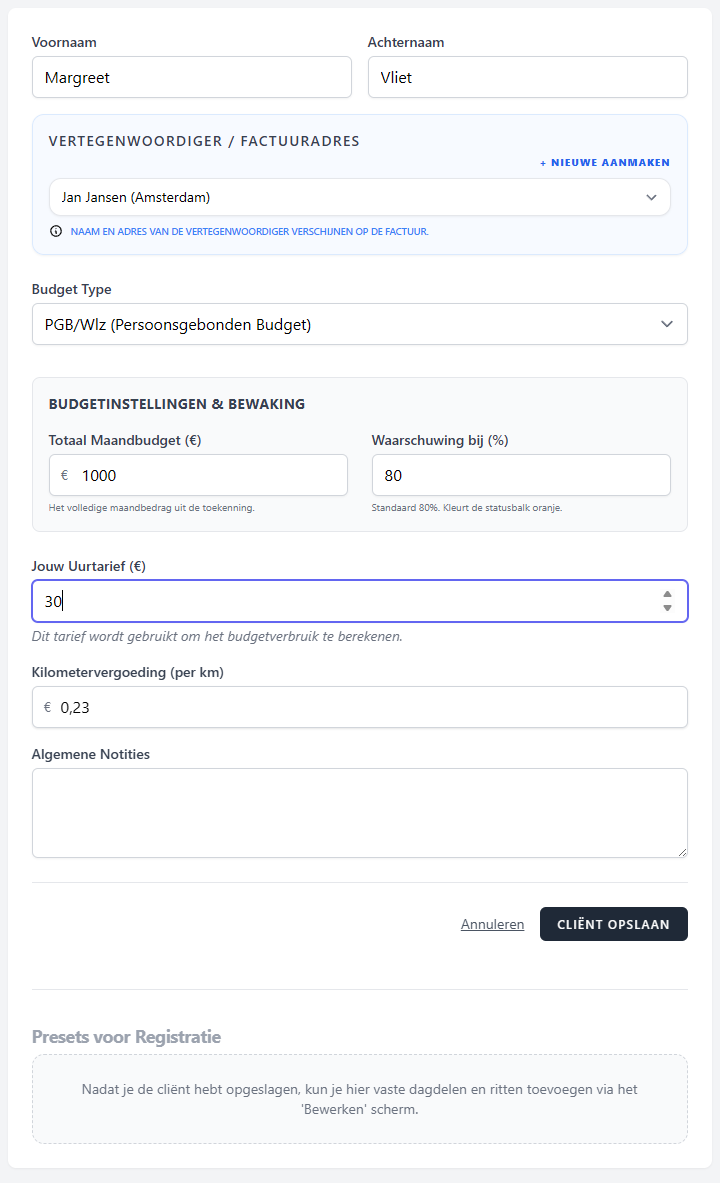Screen dimensions: 720x1183
Task: Click into the Totaal Maandbudget input
Action: point(210,475)
